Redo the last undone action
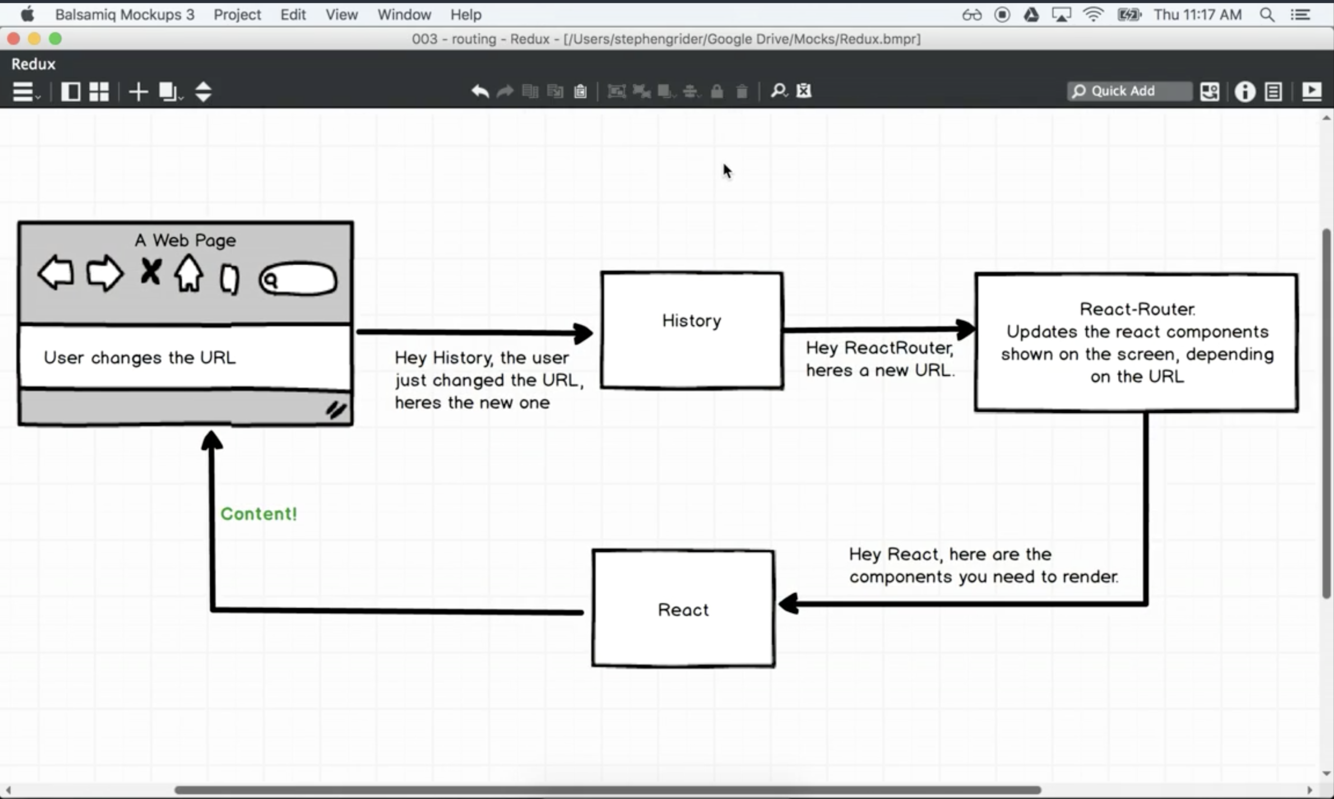The image size is (1334, 799). click(x=505, y=91)
